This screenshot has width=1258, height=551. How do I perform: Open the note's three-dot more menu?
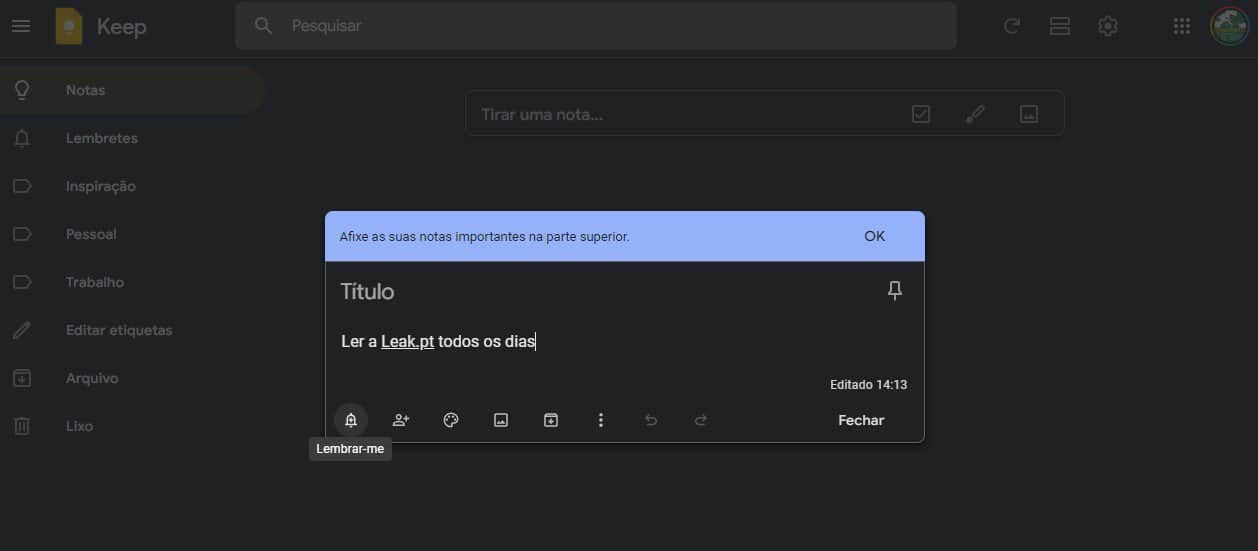[601, 420]
